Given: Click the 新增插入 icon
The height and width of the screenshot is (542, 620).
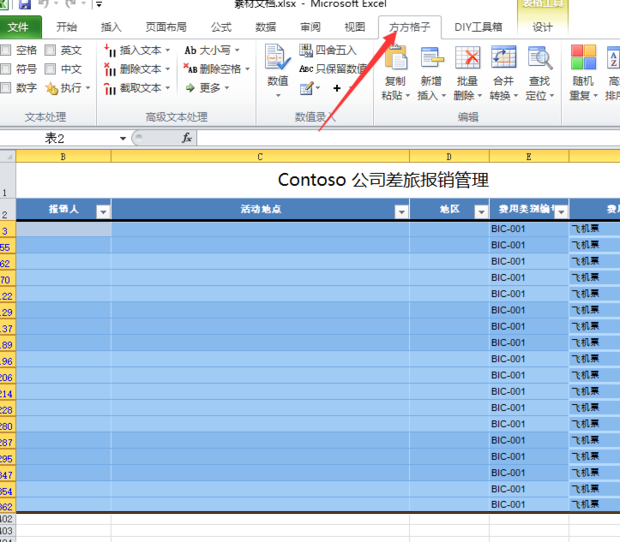Looking at the screenshot, I should click(x=431, y=58).
